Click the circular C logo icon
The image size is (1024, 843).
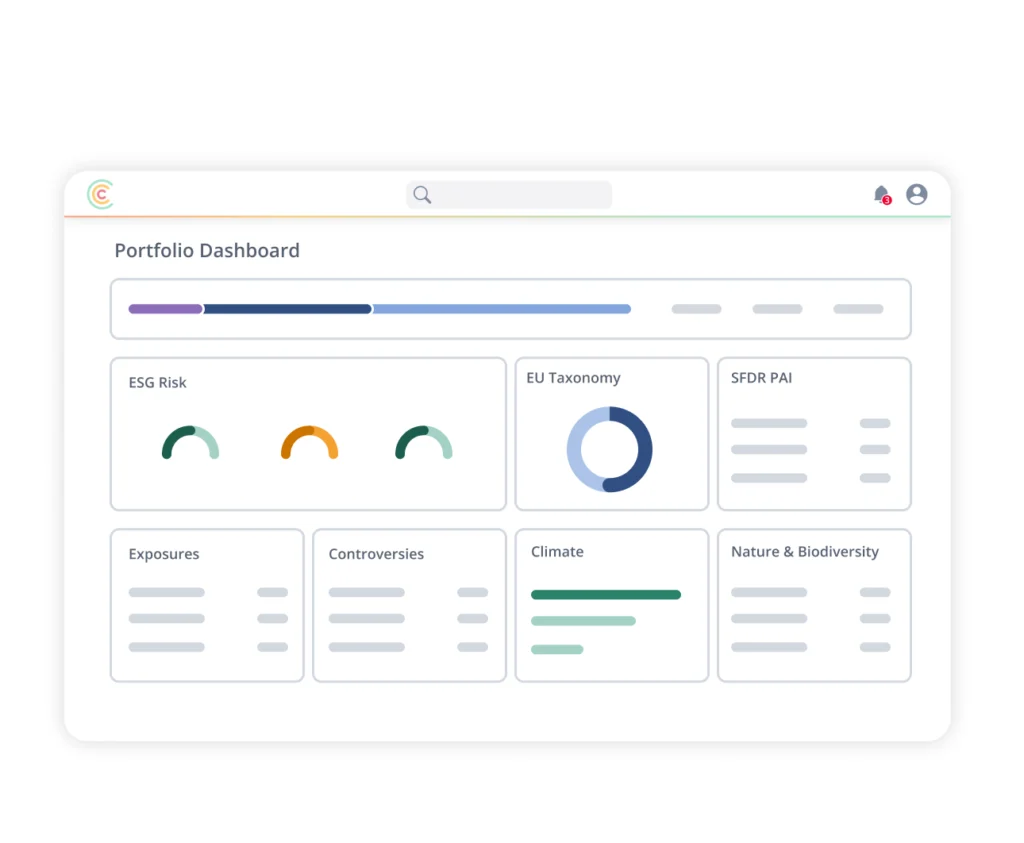click(x=100, y=194)
